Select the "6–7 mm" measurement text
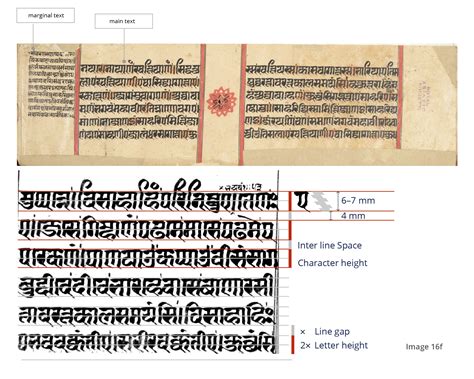Viewport: 474px width, 379px height. tap(358, 201)
